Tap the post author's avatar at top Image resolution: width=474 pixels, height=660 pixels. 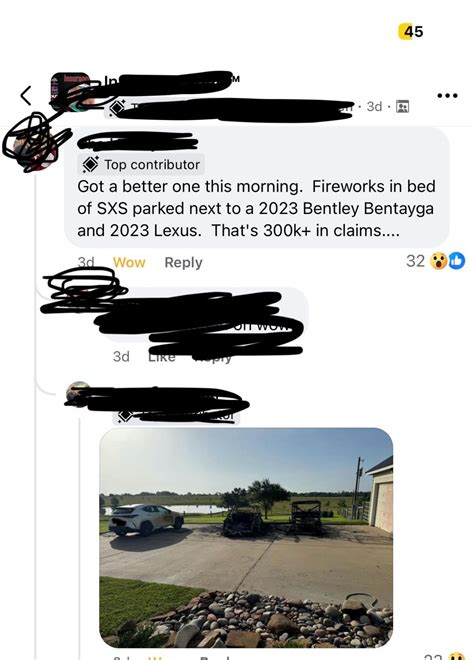click(70, 91)
